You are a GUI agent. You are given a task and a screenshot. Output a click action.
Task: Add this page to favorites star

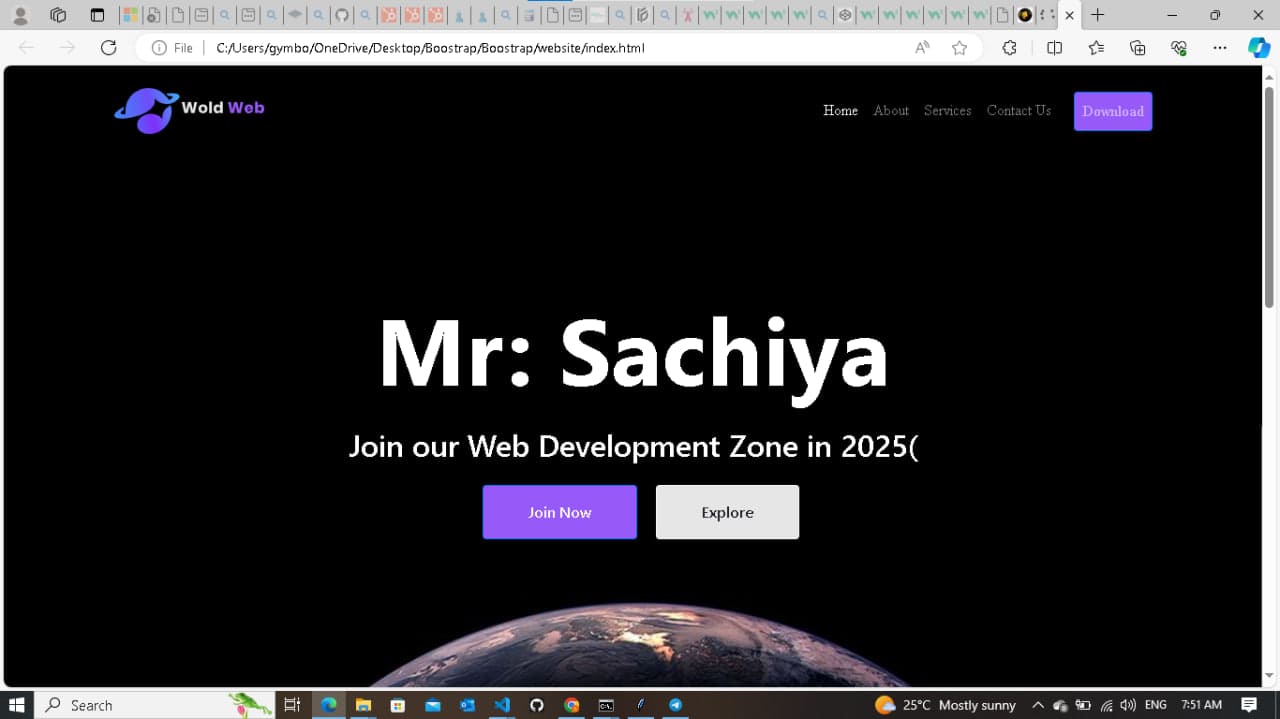click(959, 48)
